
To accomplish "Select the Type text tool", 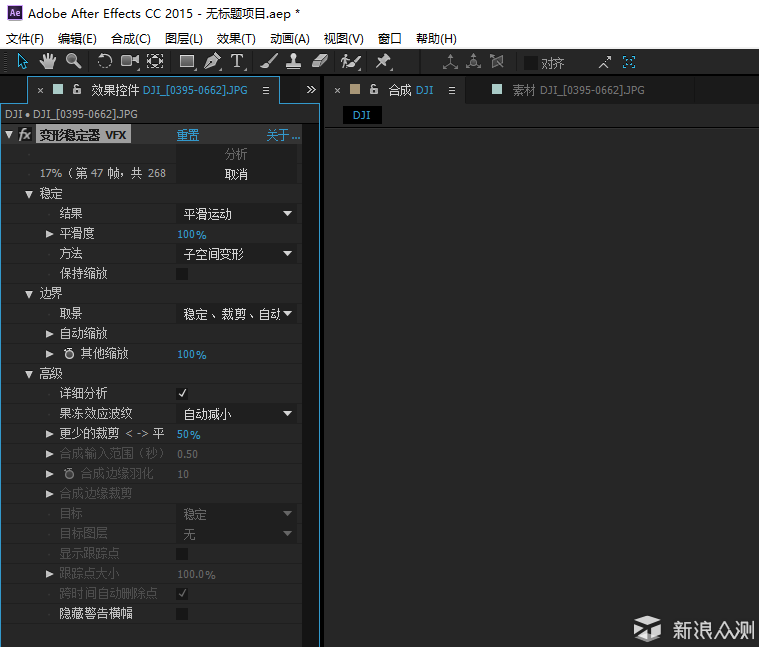I will pyautogui.click(x=237, y=61).
